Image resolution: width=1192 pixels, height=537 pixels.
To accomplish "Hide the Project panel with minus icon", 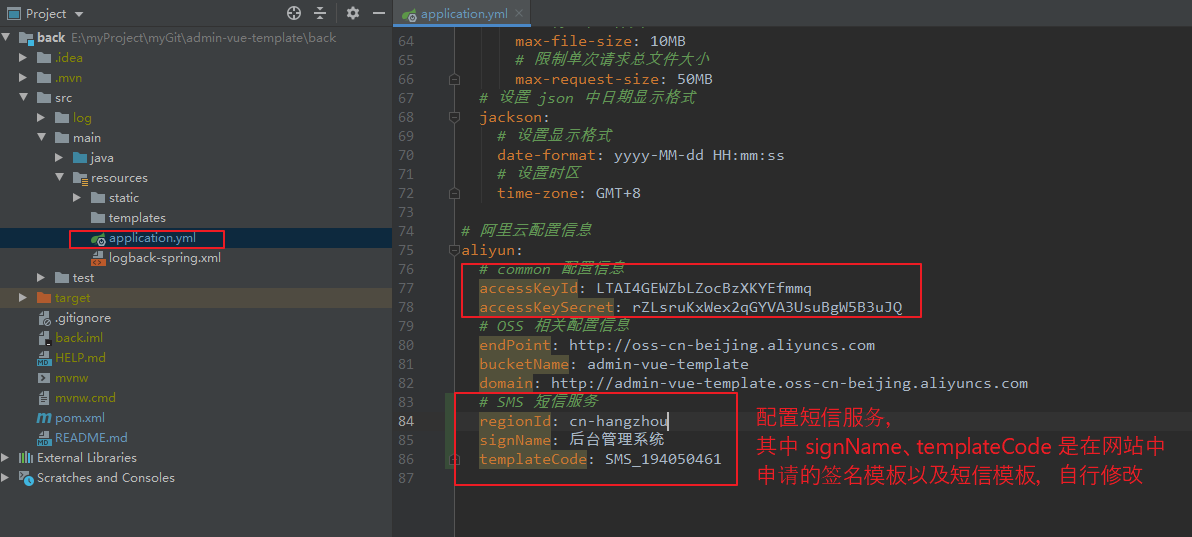I will click(379, 13).
